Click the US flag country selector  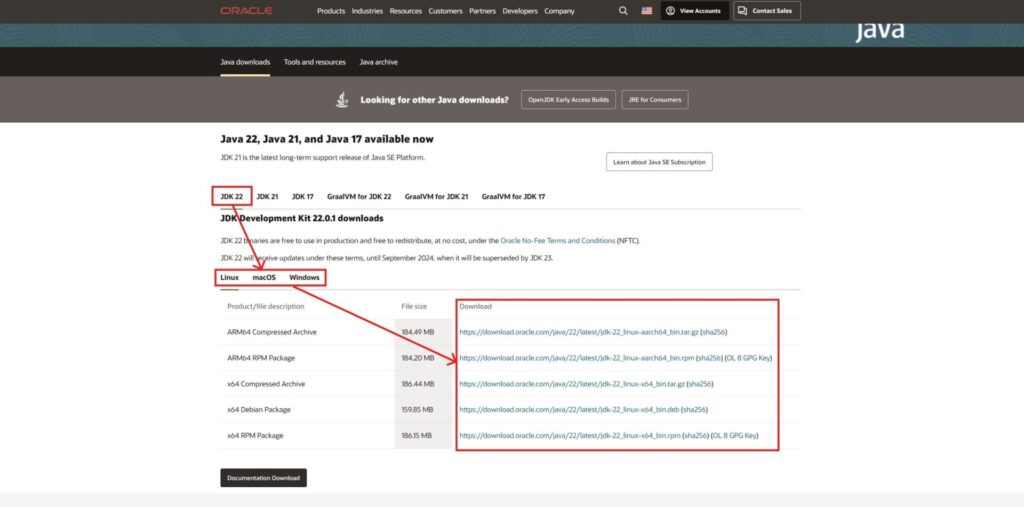[647, 11]
